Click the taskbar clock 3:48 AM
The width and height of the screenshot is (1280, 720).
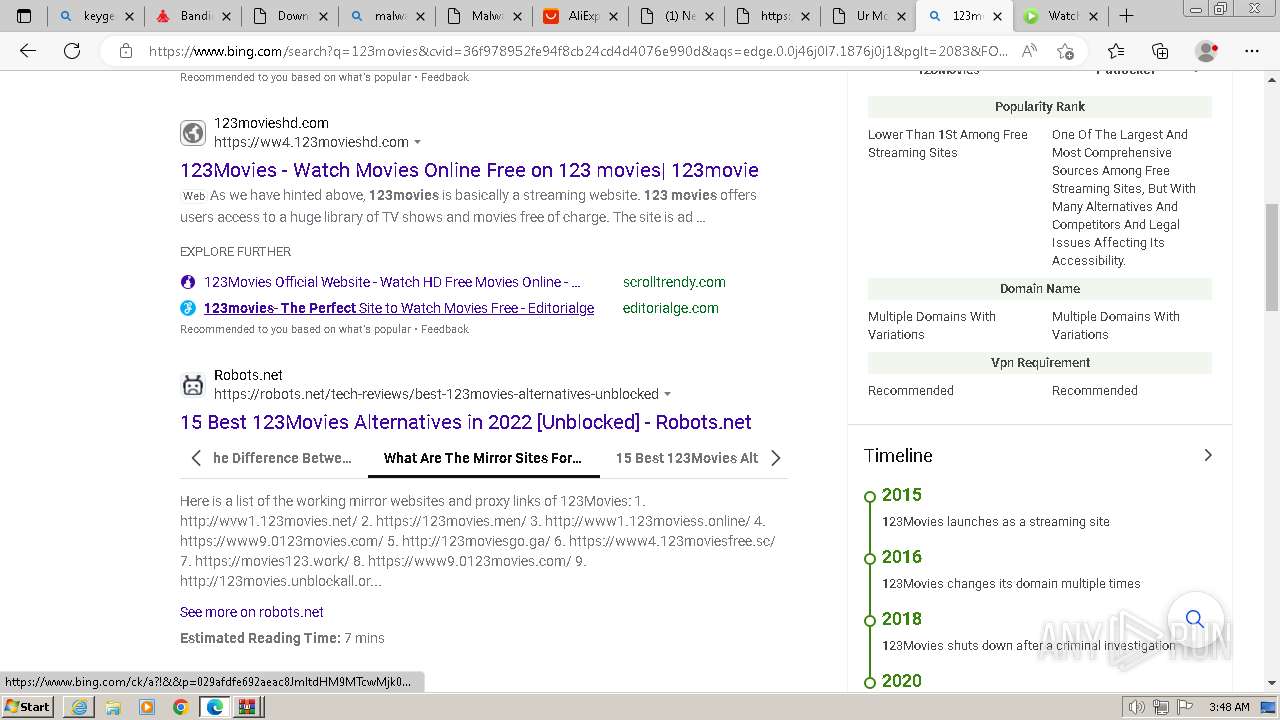click(1228, 707)
